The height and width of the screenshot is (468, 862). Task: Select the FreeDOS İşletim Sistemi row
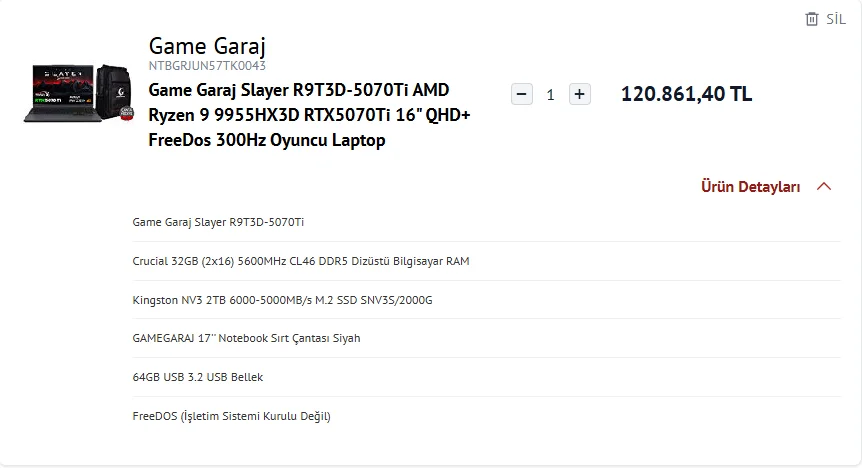[486, 416]
